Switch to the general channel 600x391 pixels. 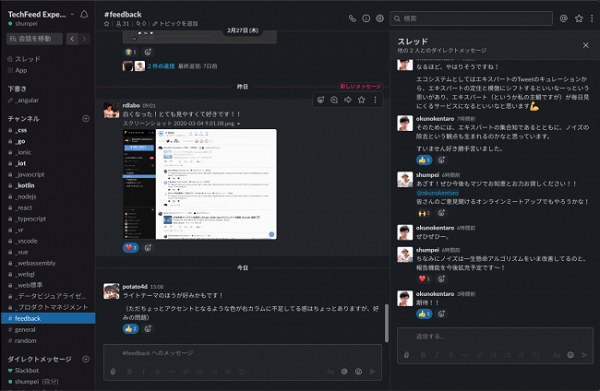(x=25, y=329)
